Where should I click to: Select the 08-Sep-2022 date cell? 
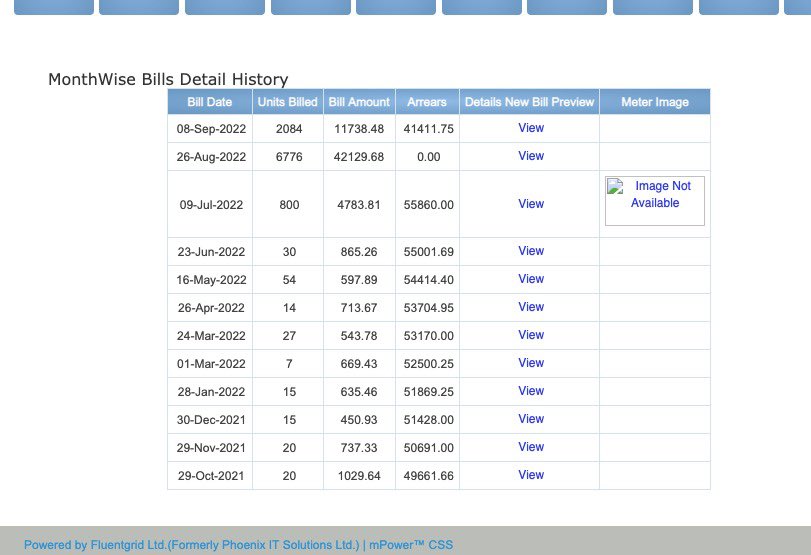tap(211, 129)
